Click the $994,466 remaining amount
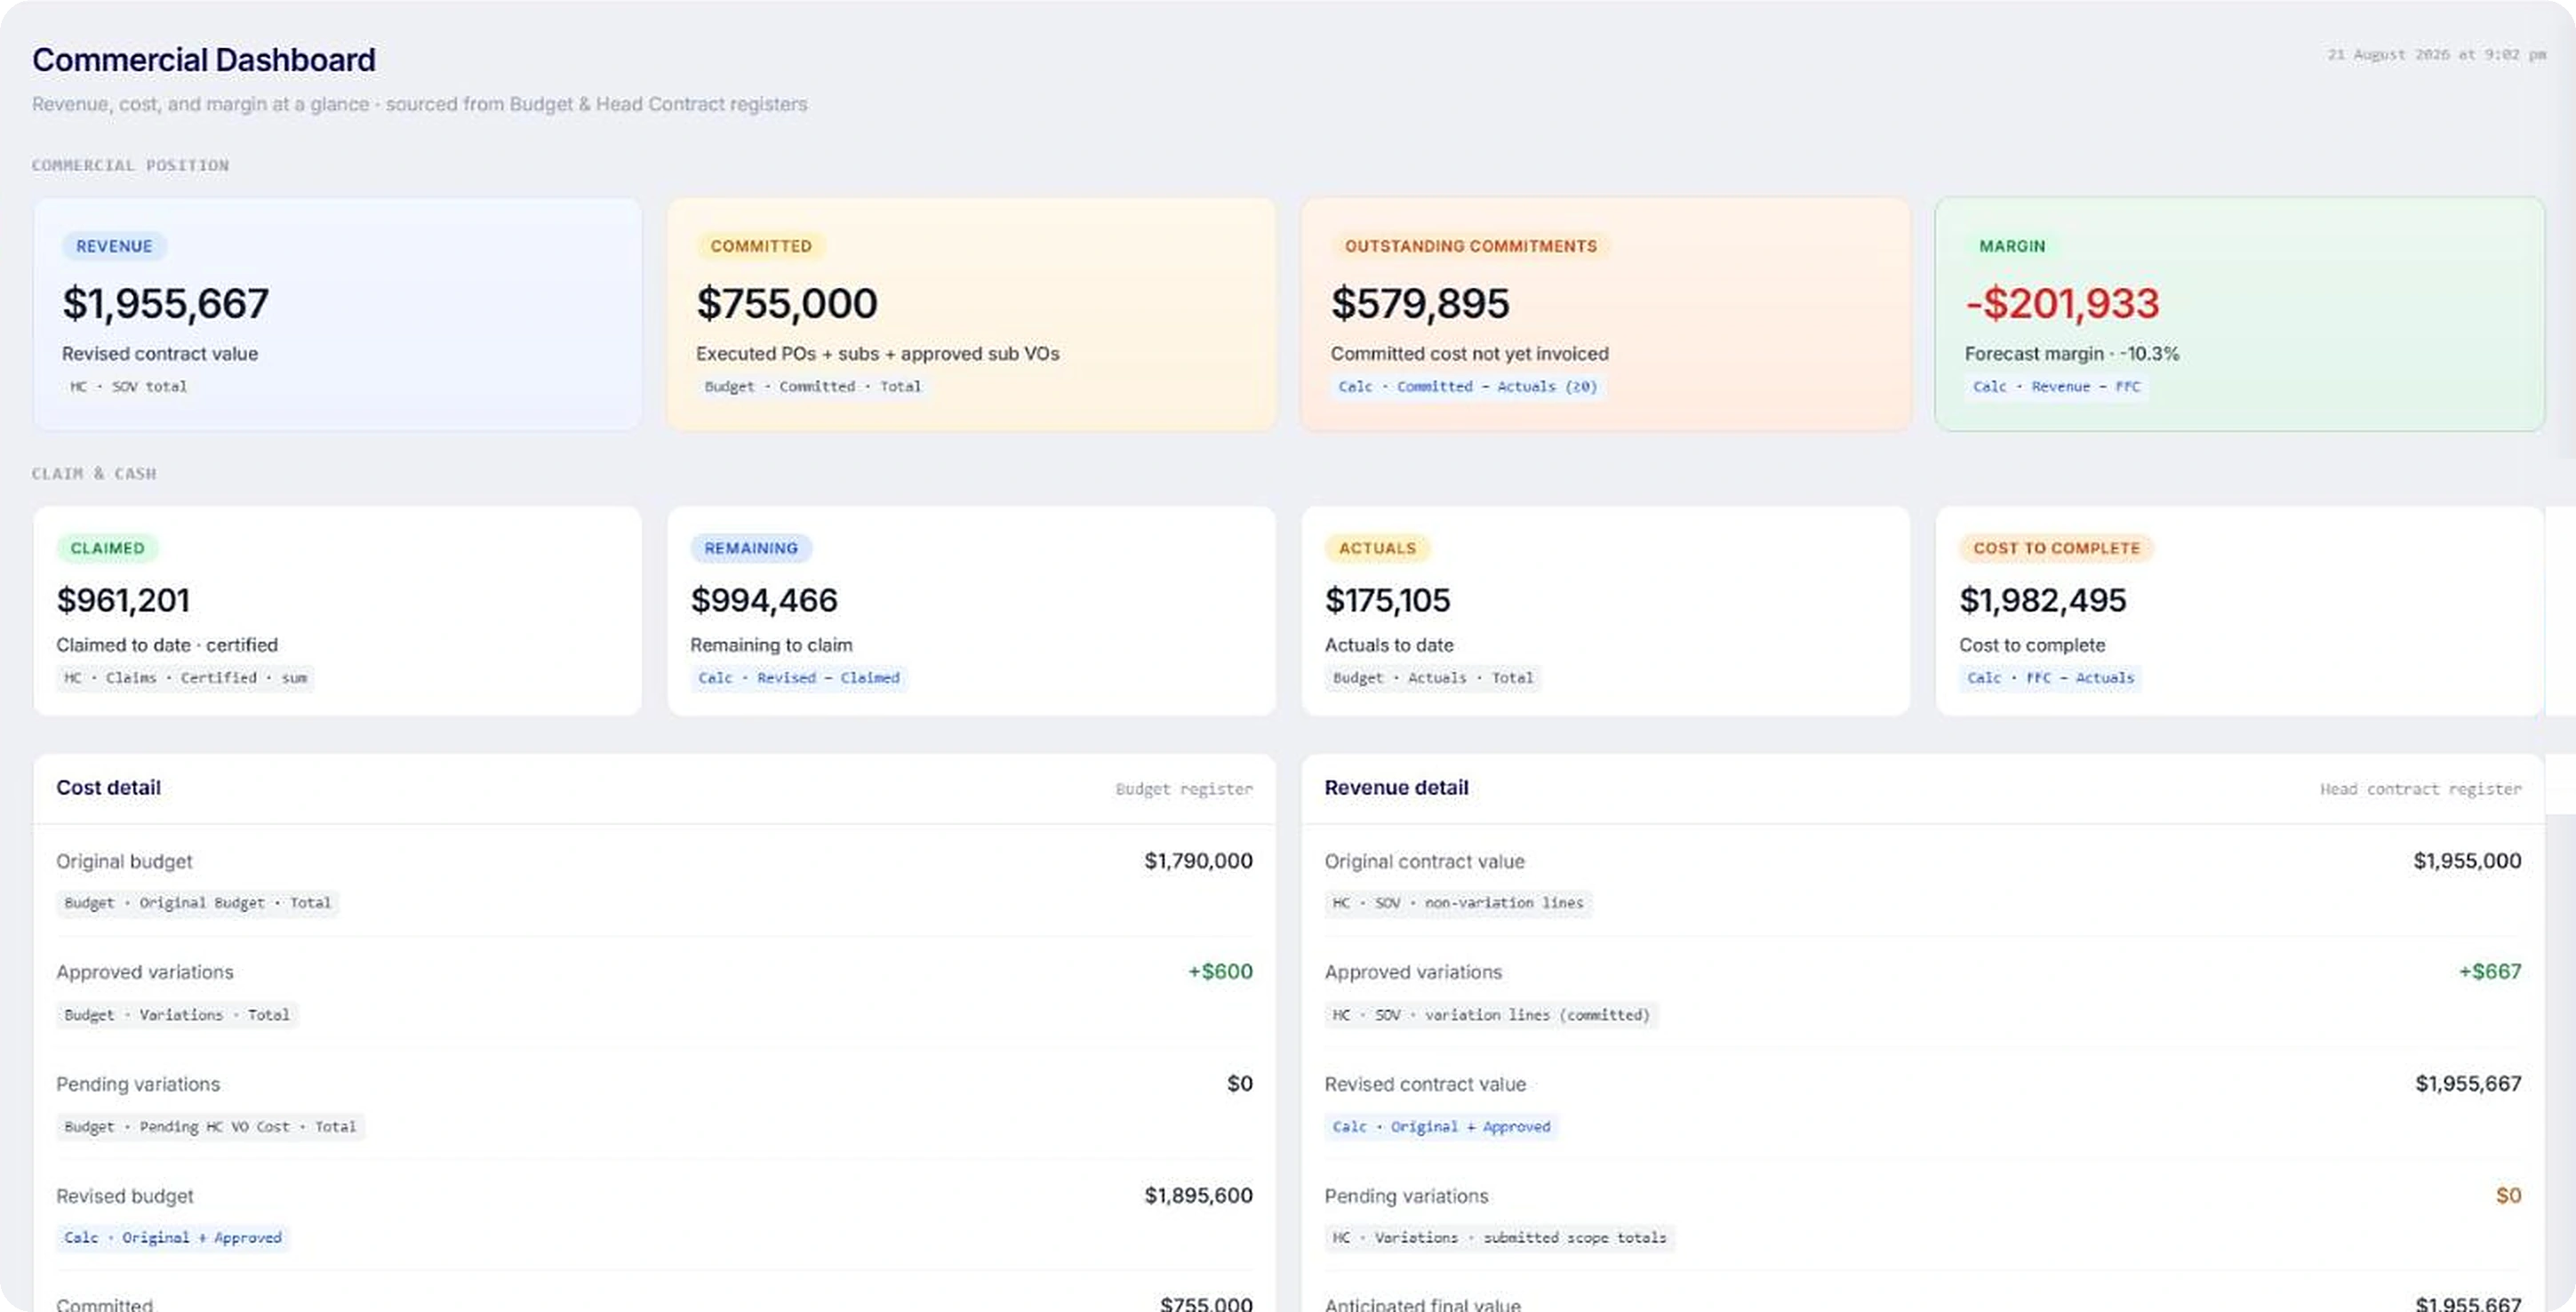The image size is (2576, 1312). (x=764, y=600)
